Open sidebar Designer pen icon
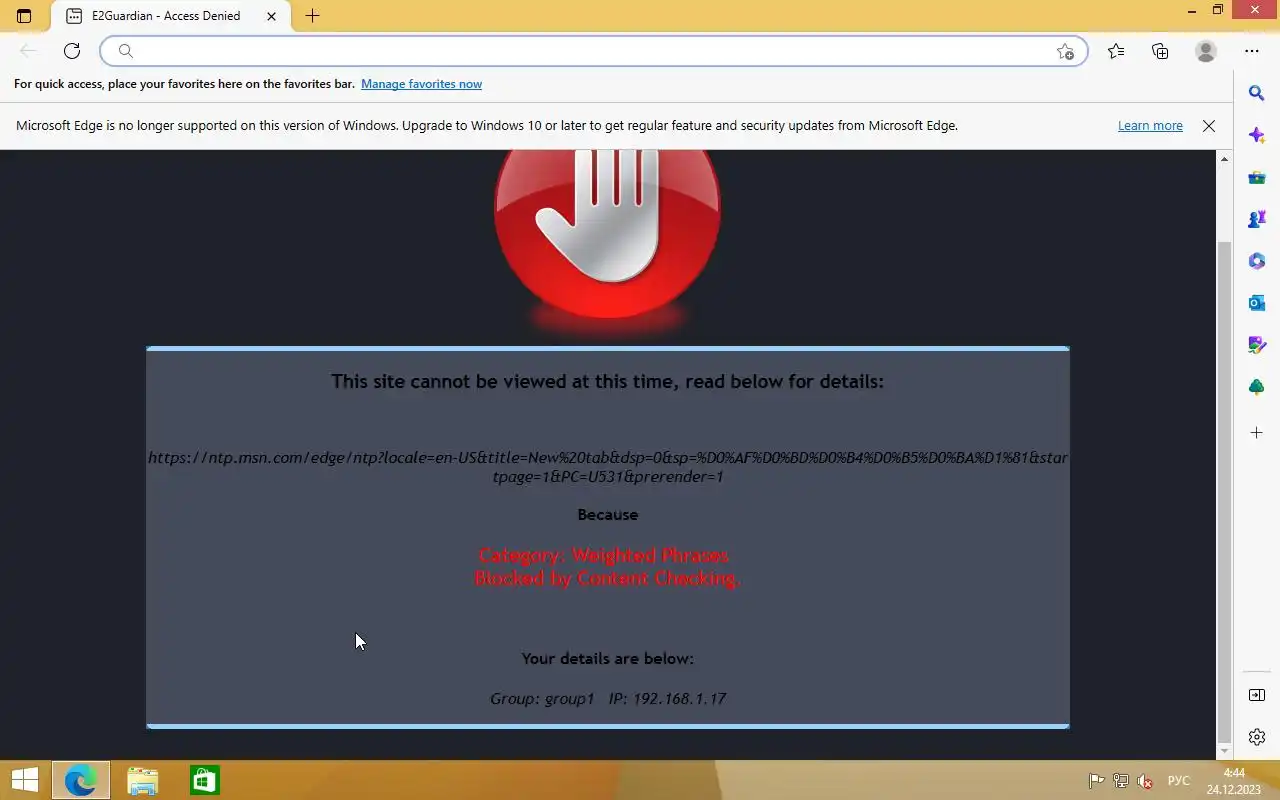This screenshot has height=800, width=1280. (x=1257, y=345)
